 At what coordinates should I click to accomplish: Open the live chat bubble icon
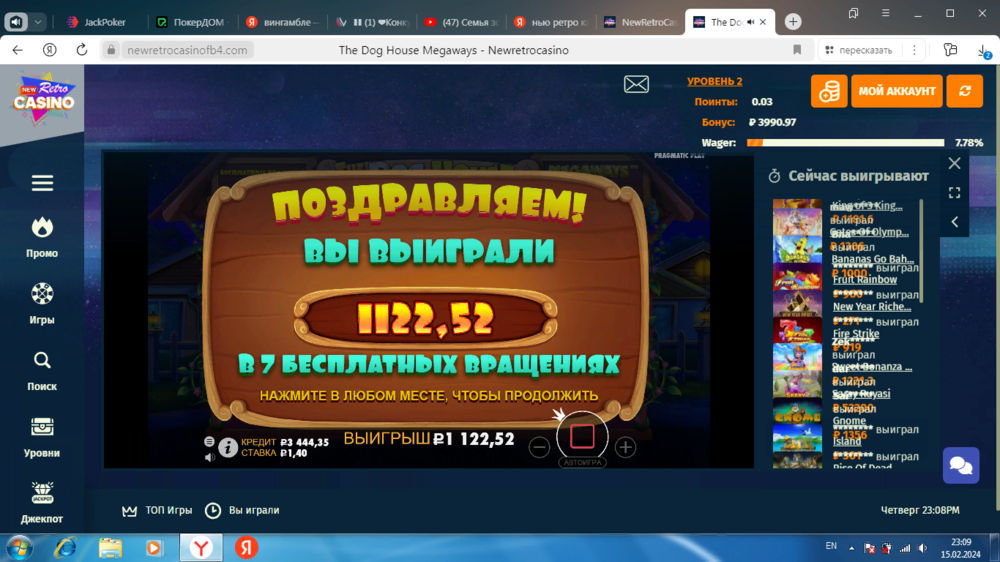coord(961,466)
